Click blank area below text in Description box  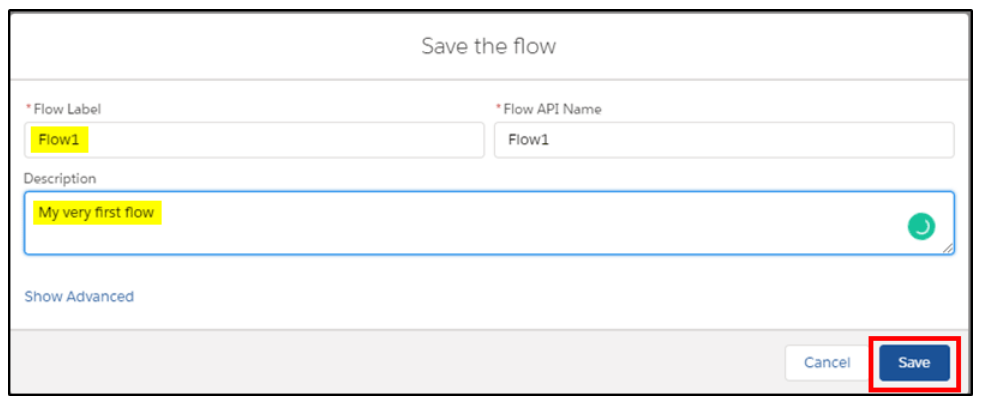tap(438, 241)
